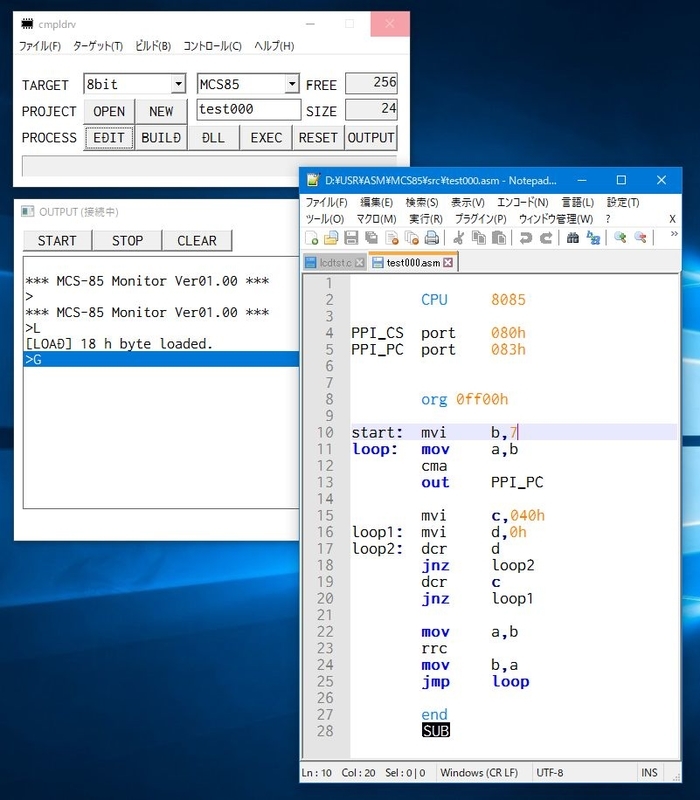Screen dimensions: 700x800
Task: Expand hidden toolbar items chevron
Action: pos(674,234)
